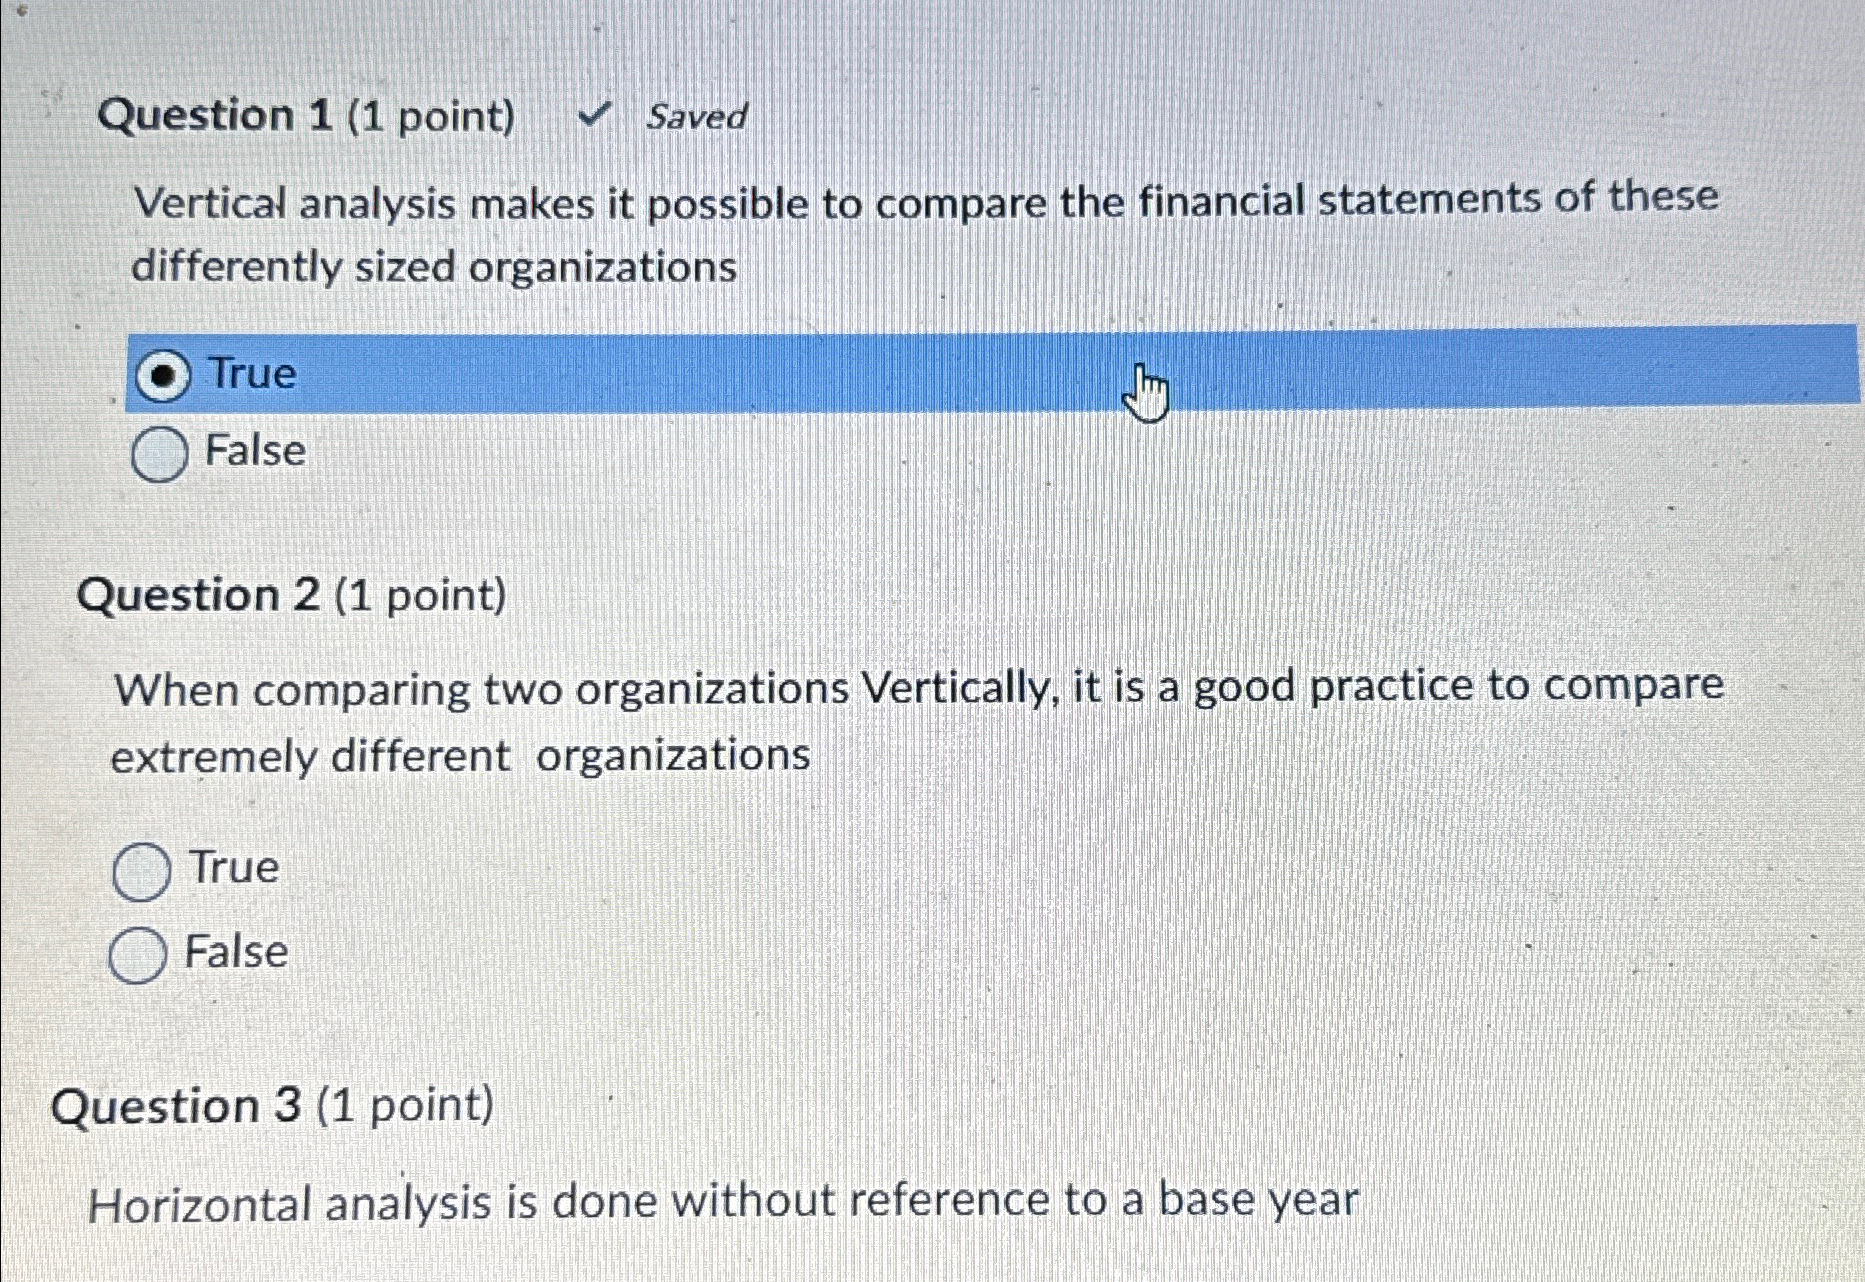The width and height of the screenshot is (1865, 1282).
Task: Click the False label text under Question 2
Action: coord(237,952)
